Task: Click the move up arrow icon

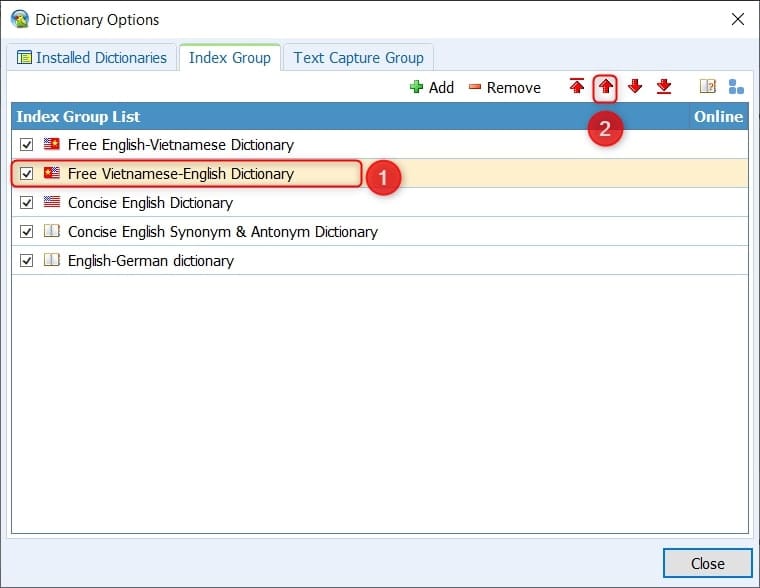Action: (x=605, y=87)
